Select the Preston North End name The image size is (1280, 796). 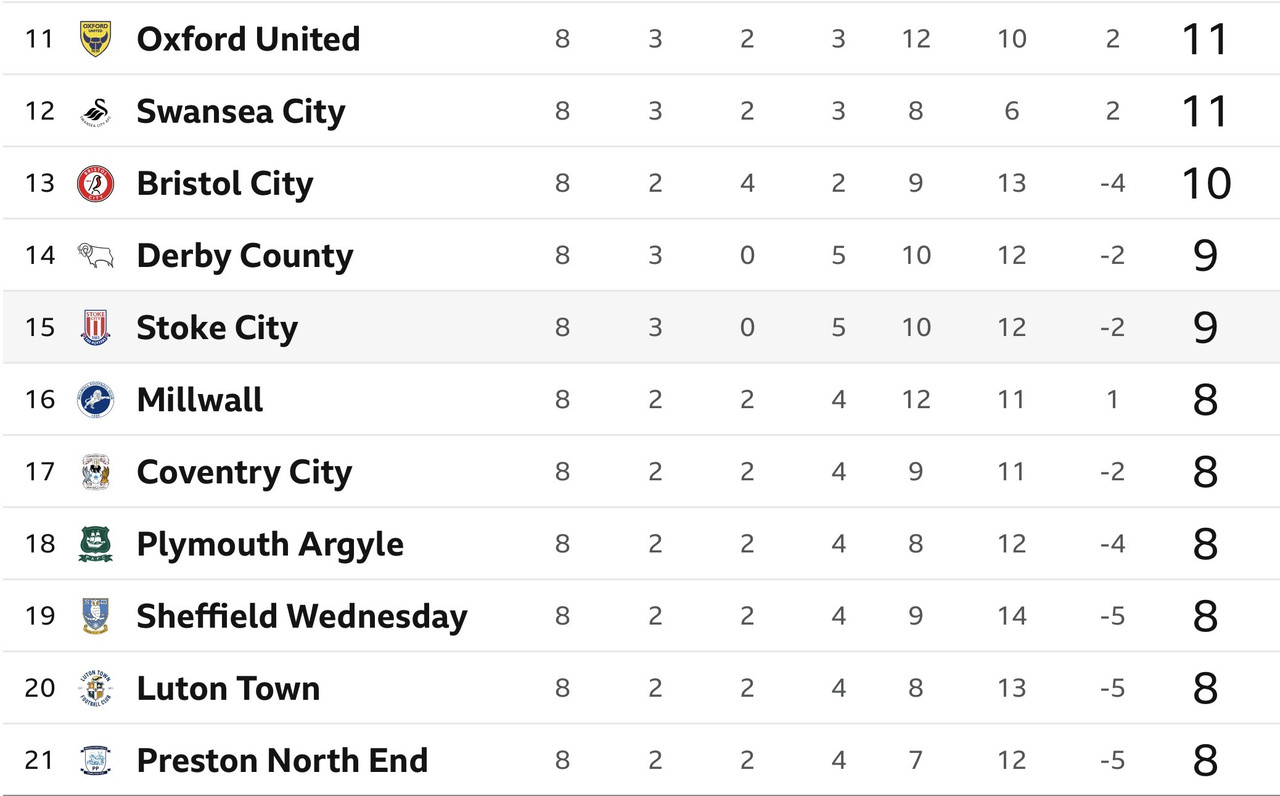[x=282, y=760]
